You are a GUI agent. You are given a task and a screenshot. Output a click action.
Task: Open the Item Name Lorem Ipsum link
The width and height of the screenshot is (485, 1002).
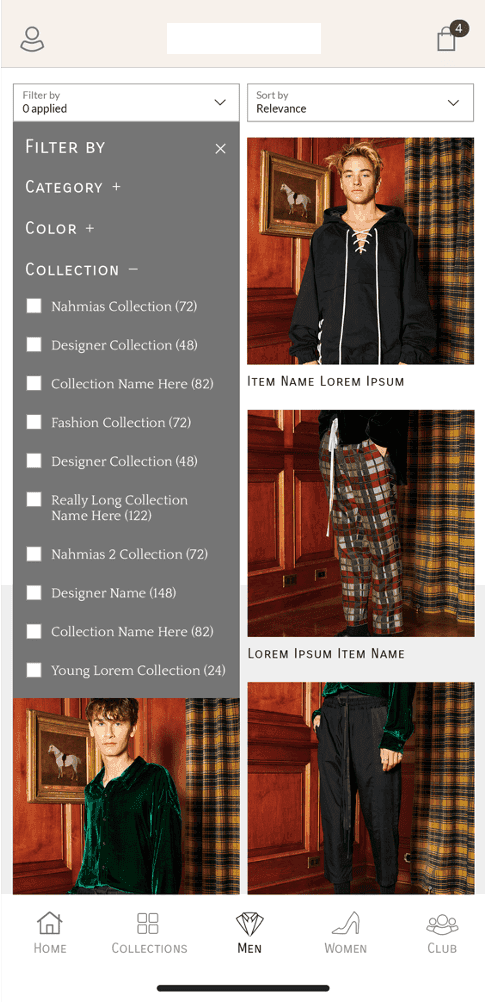click(x=326, y=382)
